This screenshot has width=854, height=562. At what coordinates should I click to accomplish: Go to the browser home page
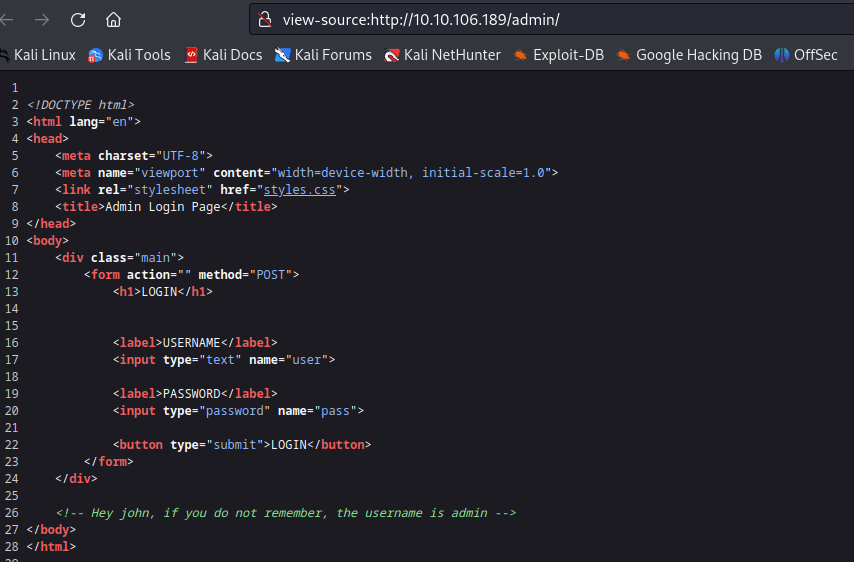pos(113,19)
